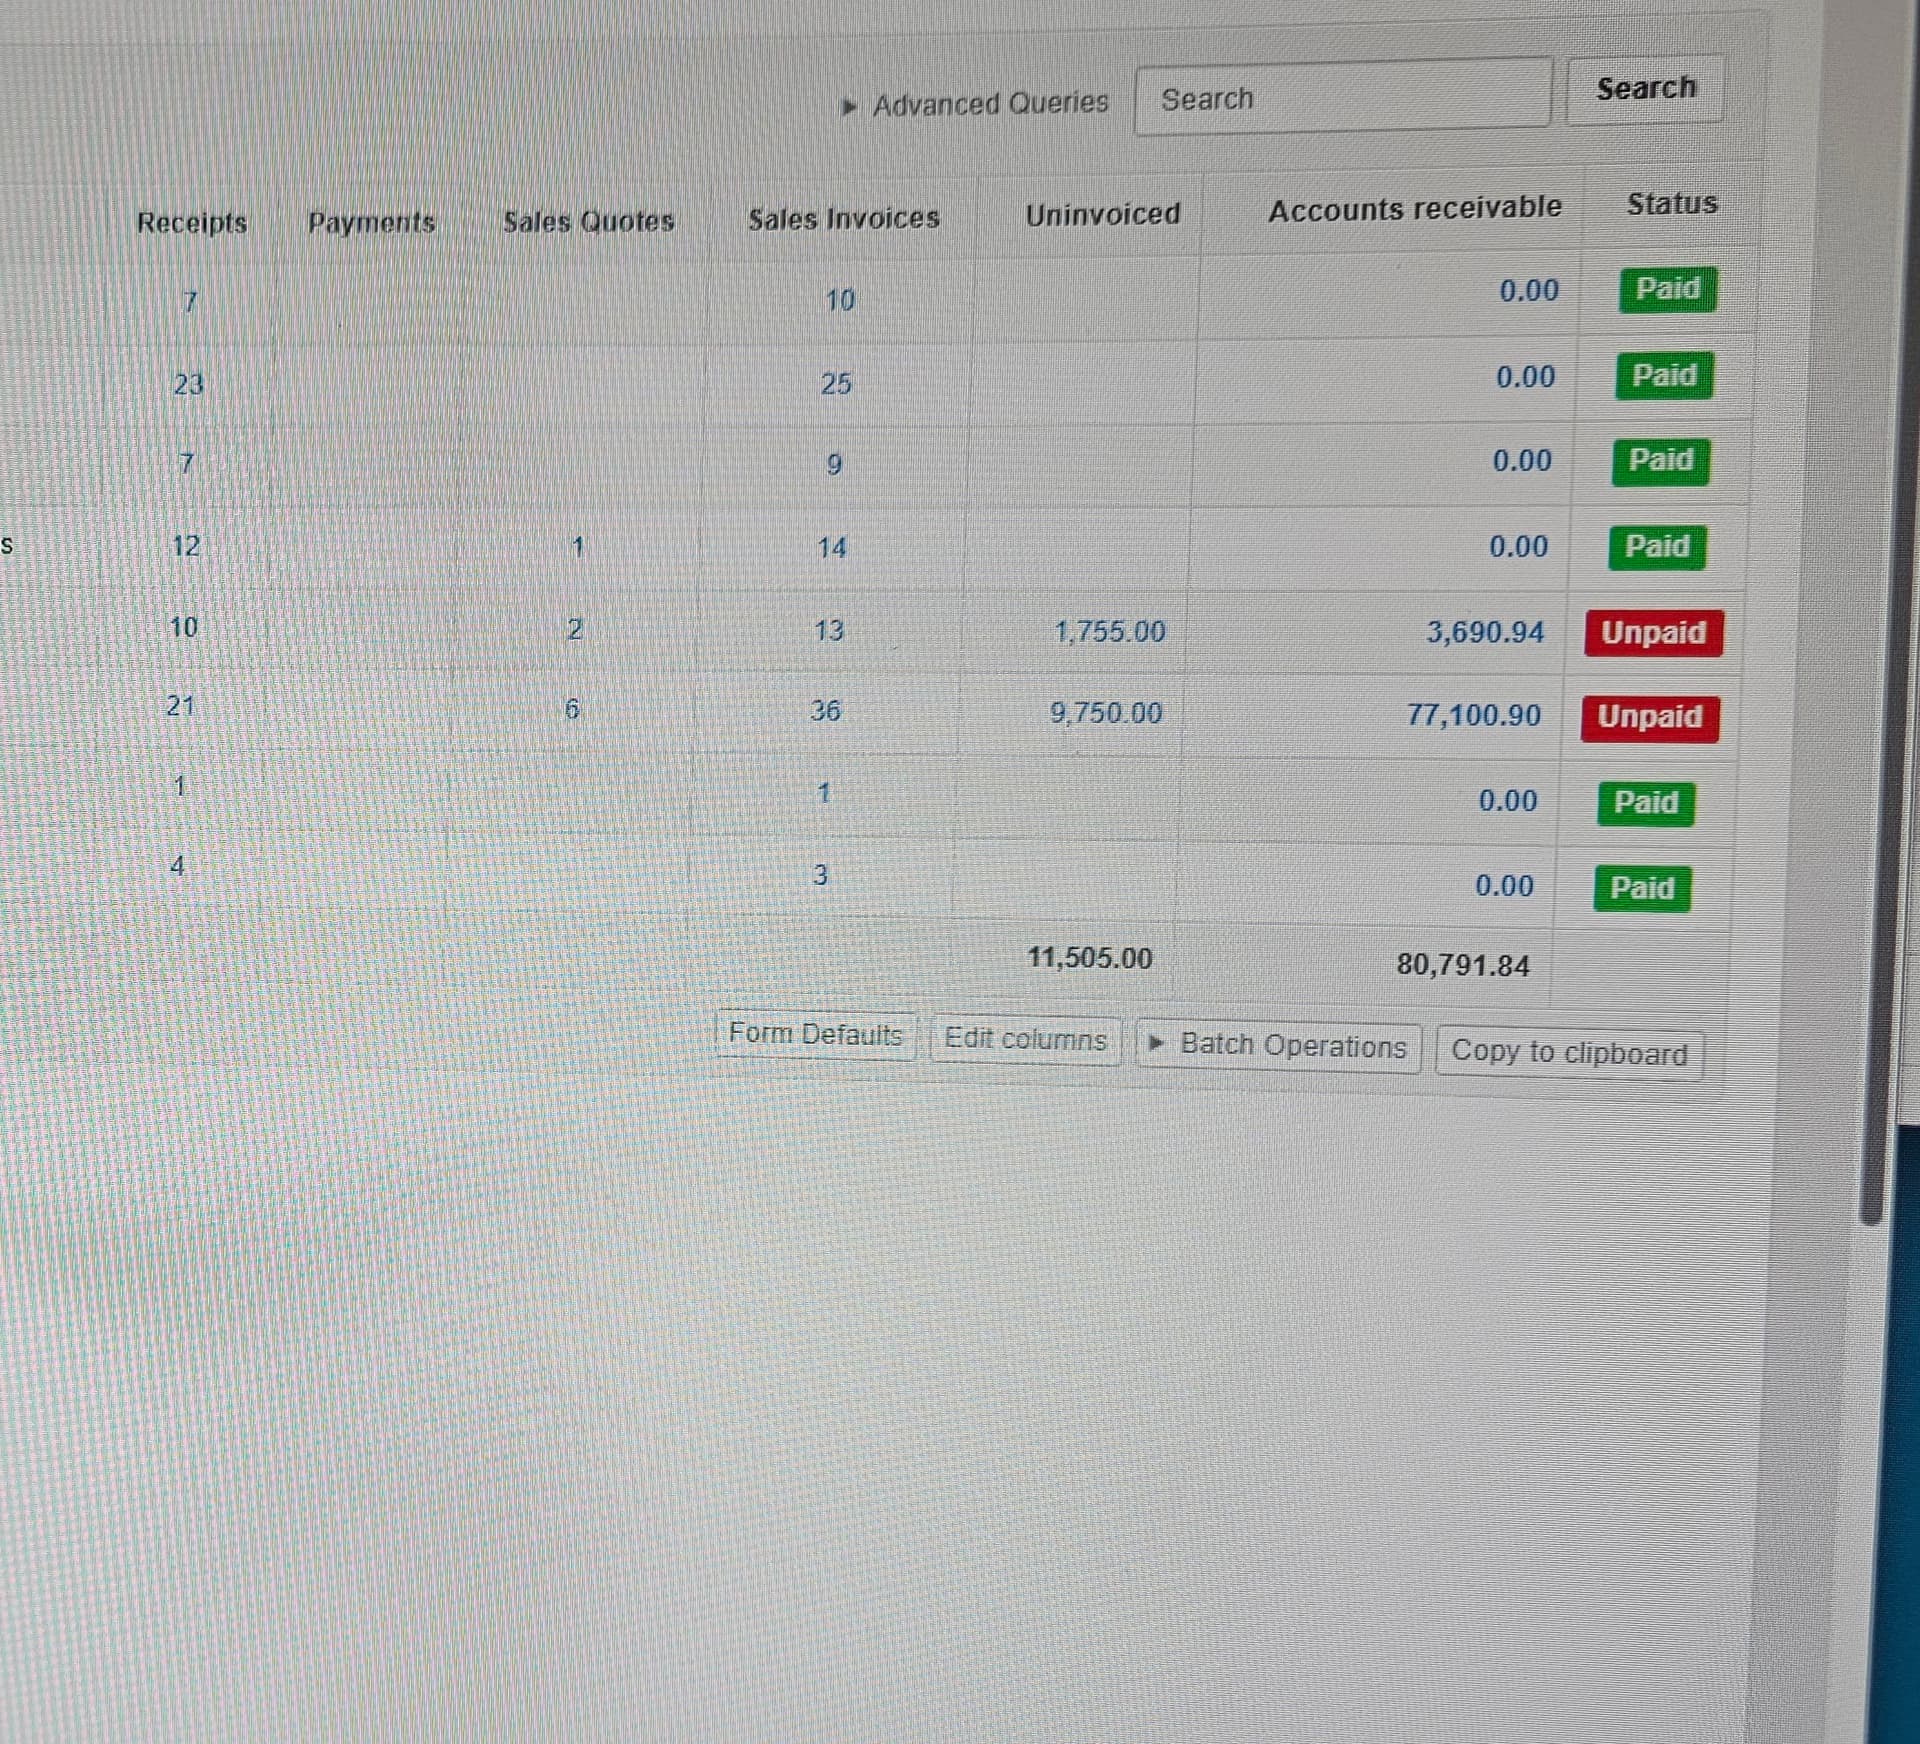The height and width of the screenshot is (1744, 1920).
Task: Click the accounts receivable total 80,791.84
Action: click(x=1463, y=965)
